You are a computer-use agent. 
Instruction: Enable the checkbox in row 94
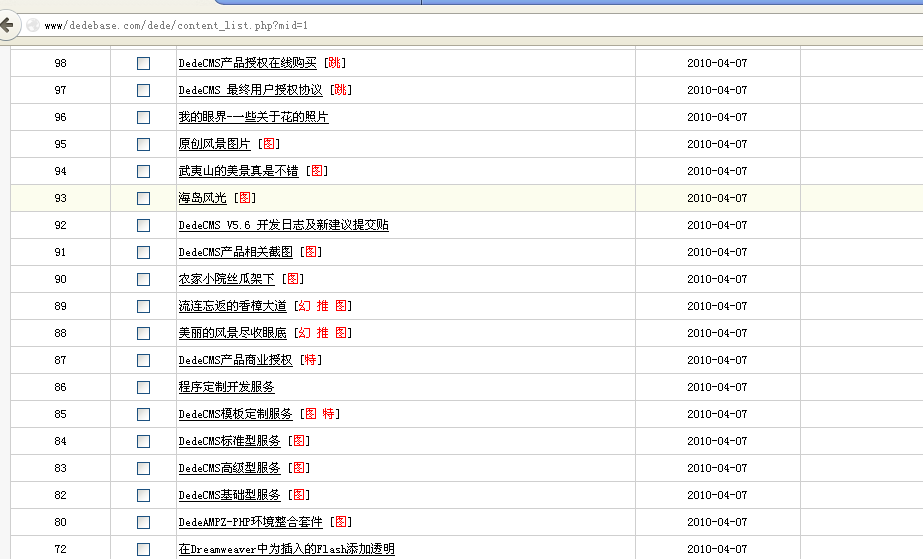click(x=144, y=171)
